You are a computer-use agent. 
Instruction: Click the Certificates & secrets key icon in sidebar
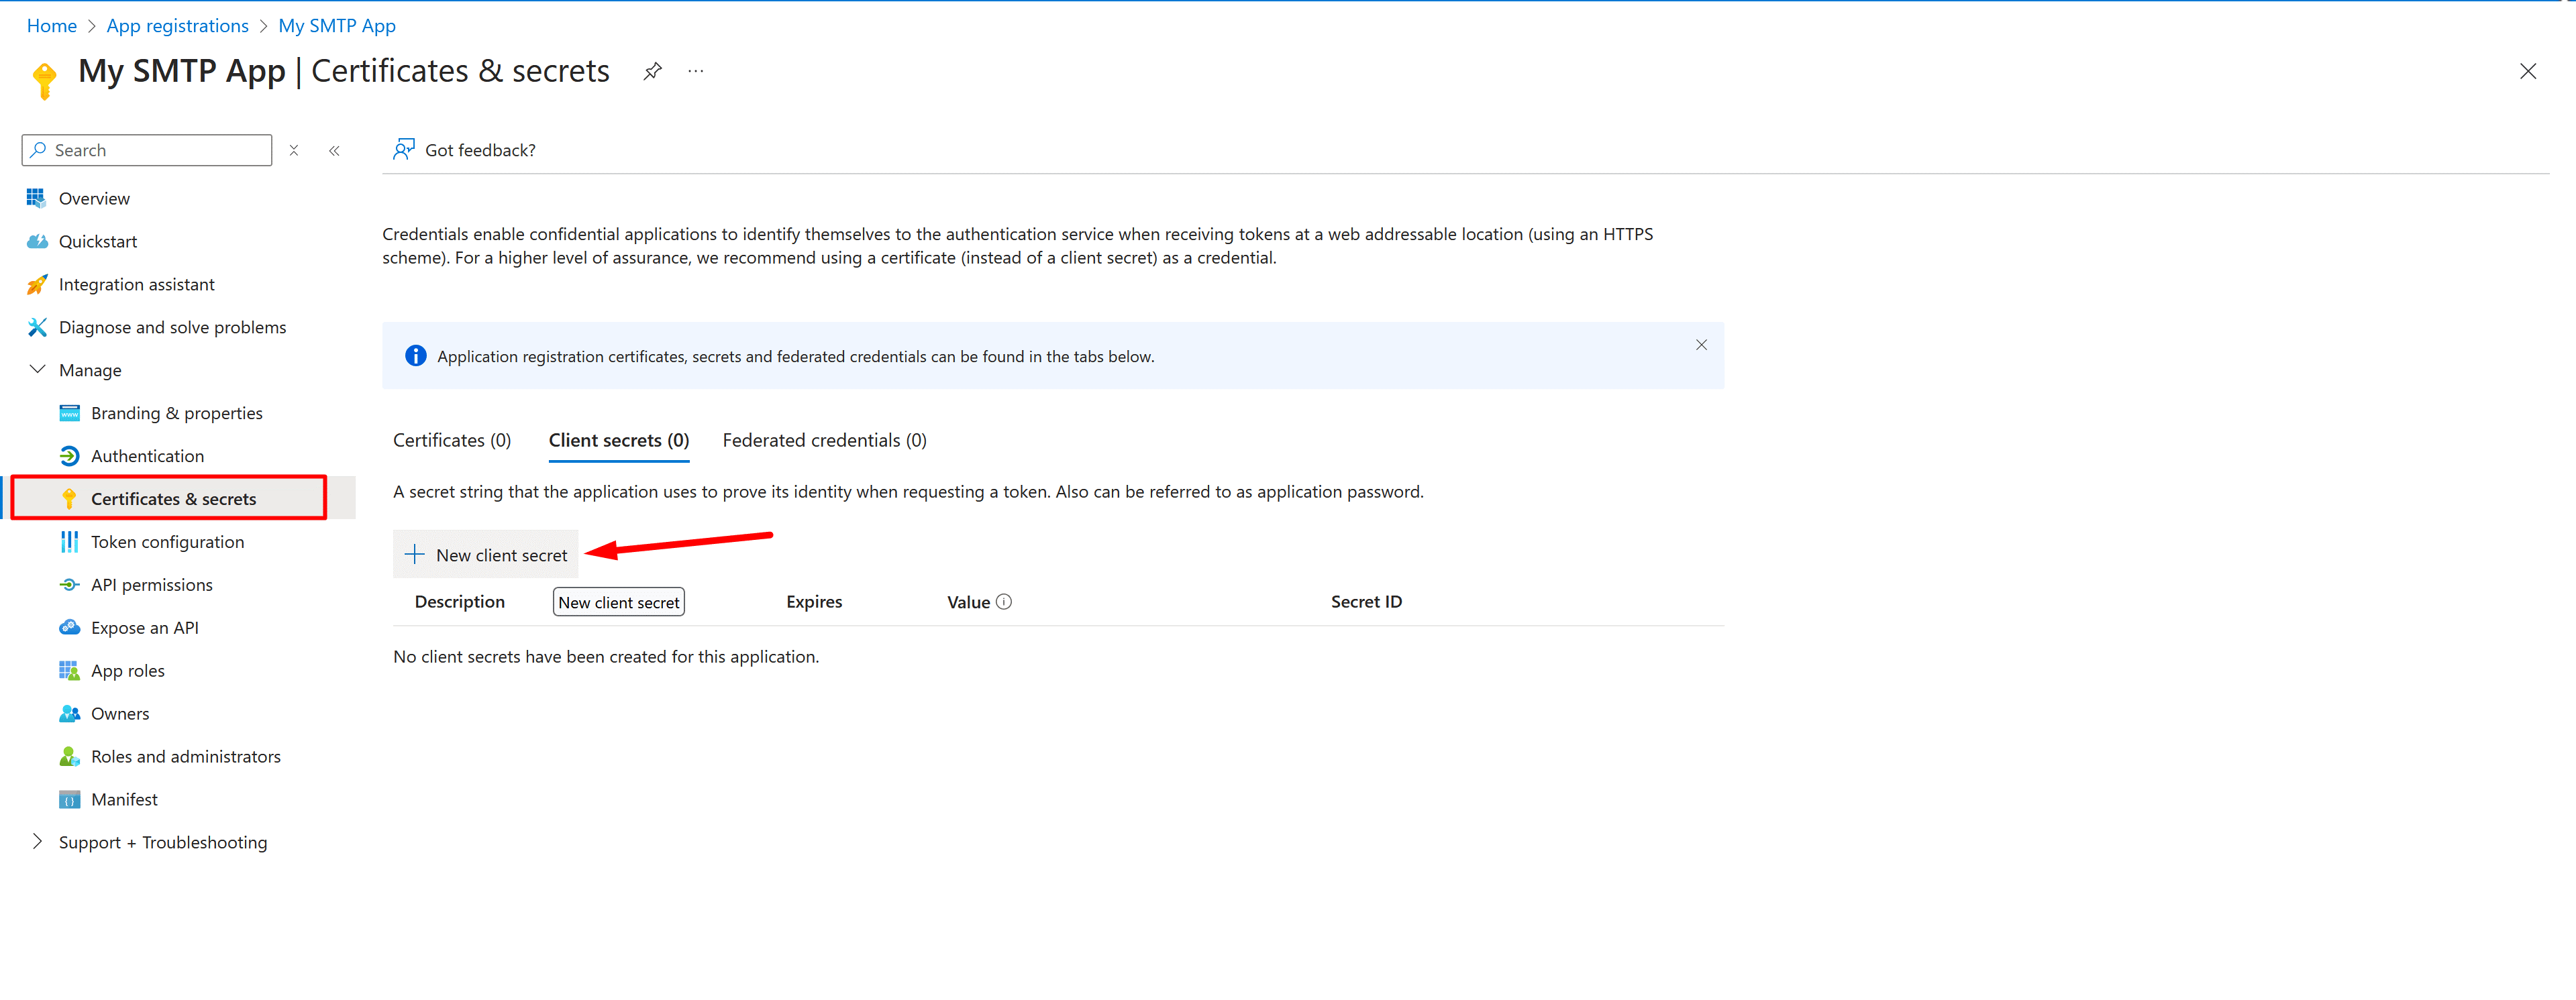[69, 499]
